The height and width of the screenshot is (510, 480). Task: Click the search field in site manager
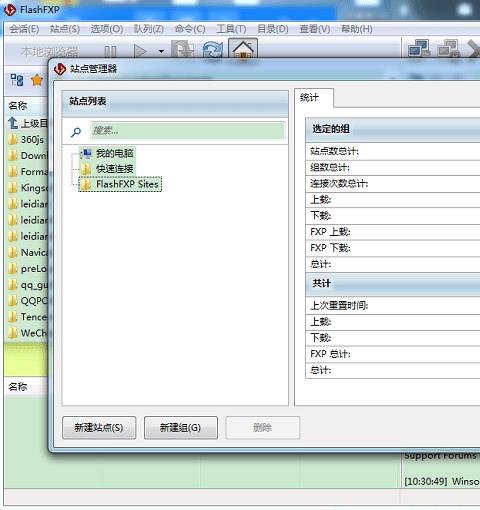(187, 130)
